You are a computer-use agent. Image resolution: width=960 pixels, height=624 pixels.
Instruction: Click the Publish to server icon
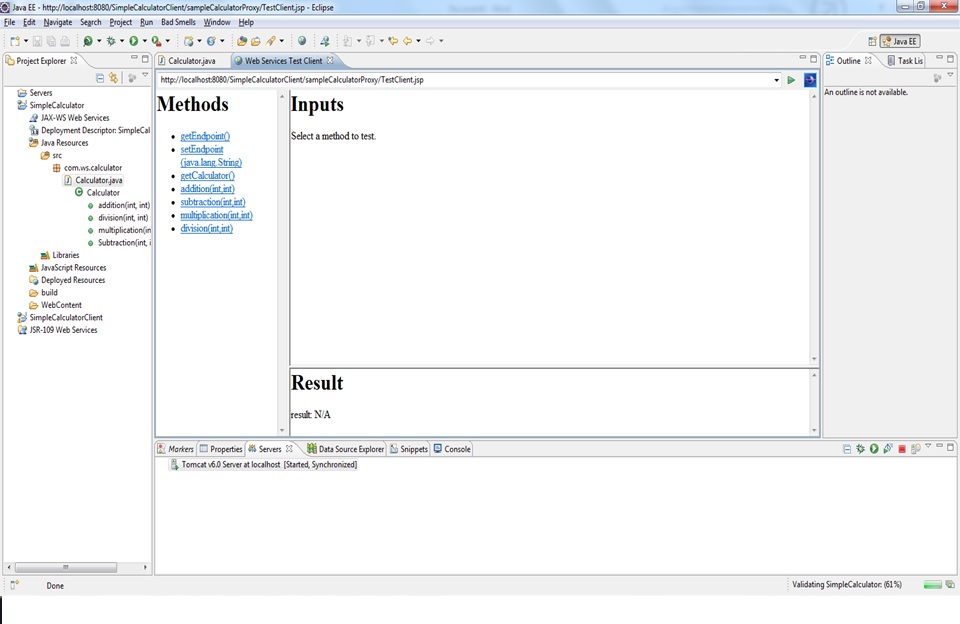[915, 449]
